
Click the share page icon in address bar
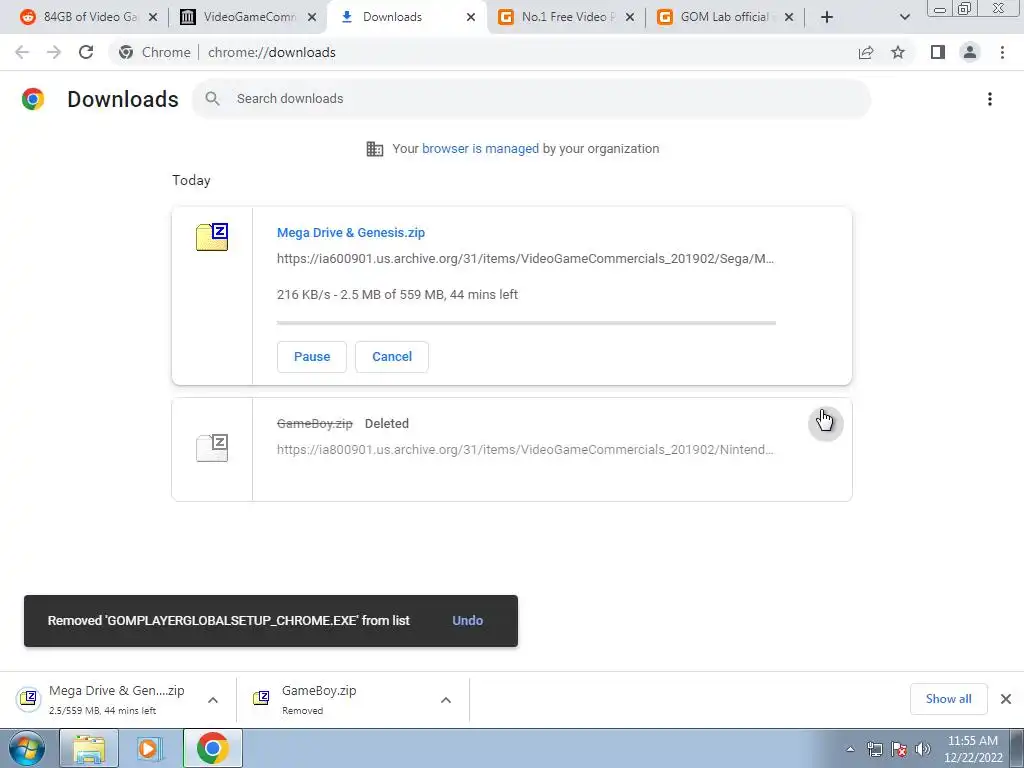coord(866,52)
